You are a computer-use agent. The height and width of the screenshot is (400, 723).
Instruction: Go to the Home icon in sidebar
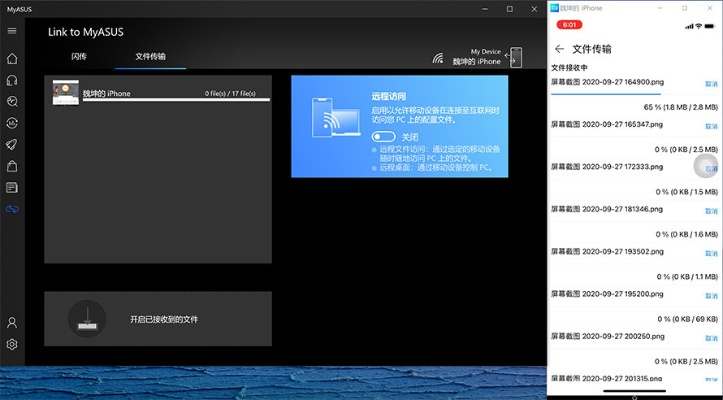point(12,59)
